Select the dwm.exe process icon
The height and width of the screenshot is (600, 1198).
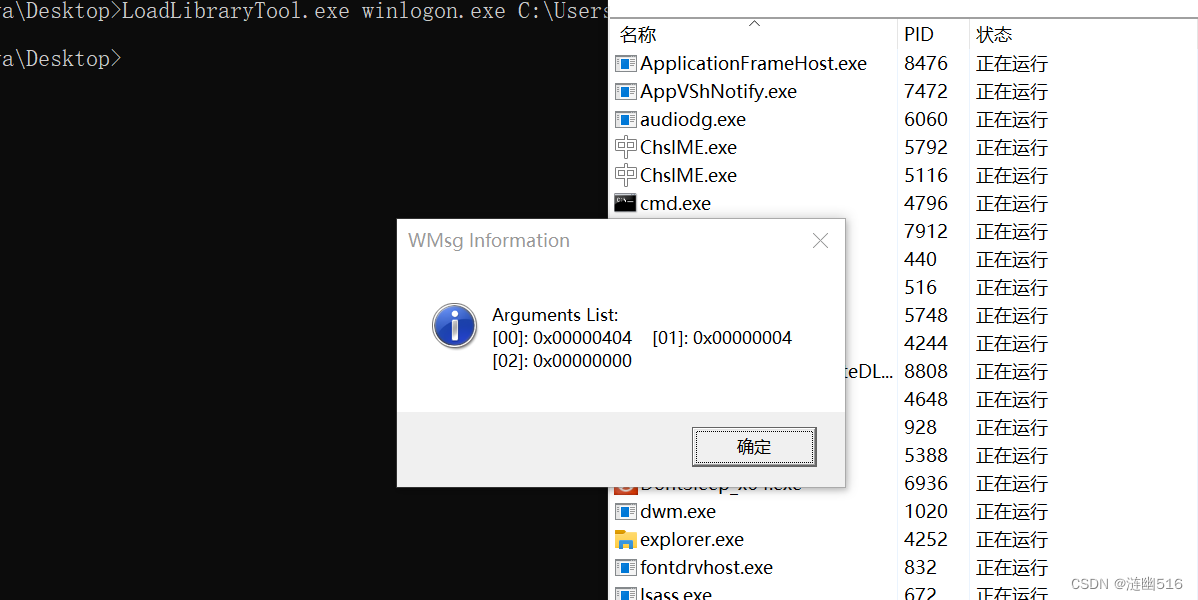click(626, 511)
